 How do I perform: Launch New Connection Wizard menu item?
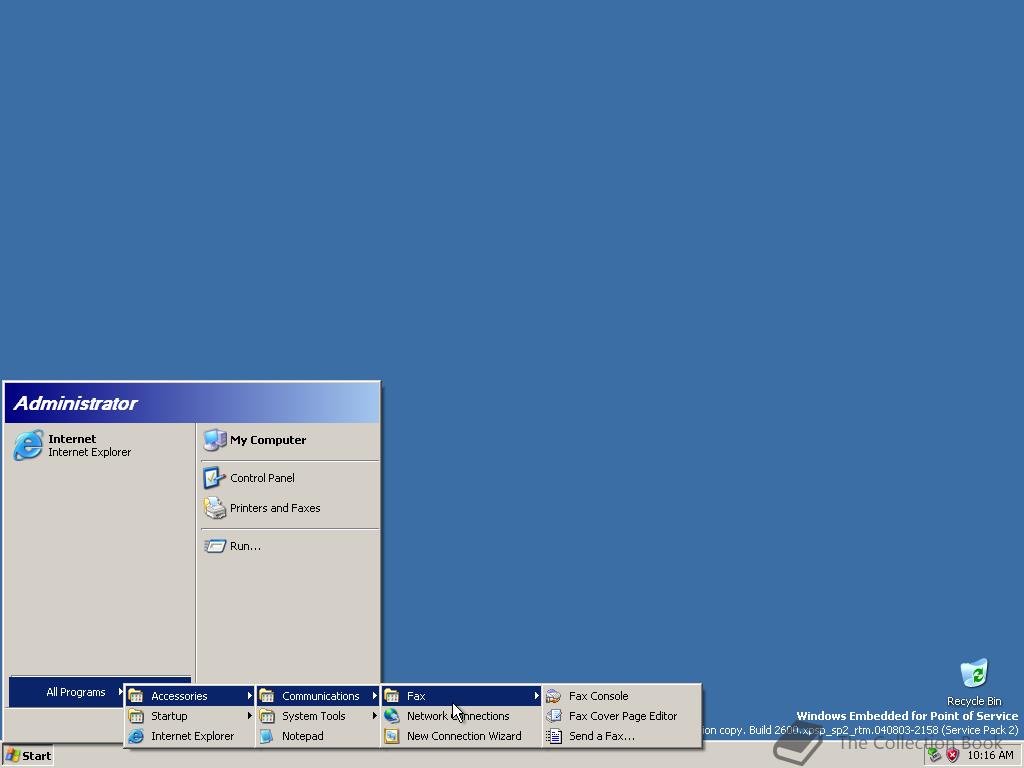461,736
